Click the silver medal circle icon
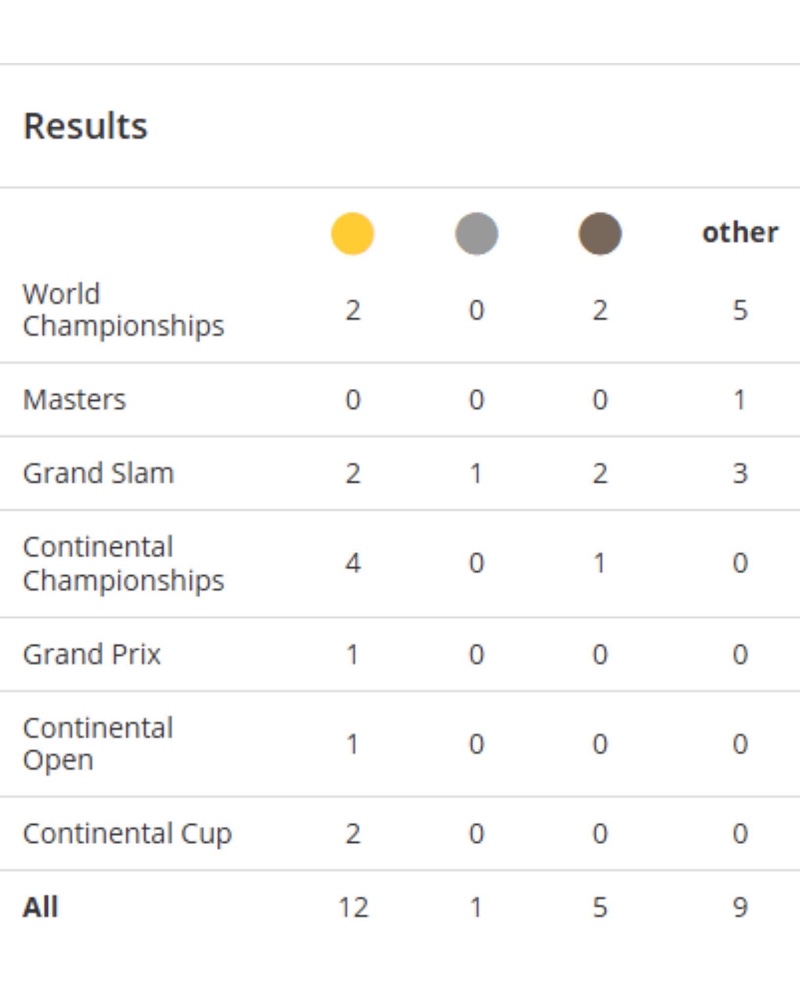Image resolution: width=800 pixels, height=1000 pixels. click(476, 234)
